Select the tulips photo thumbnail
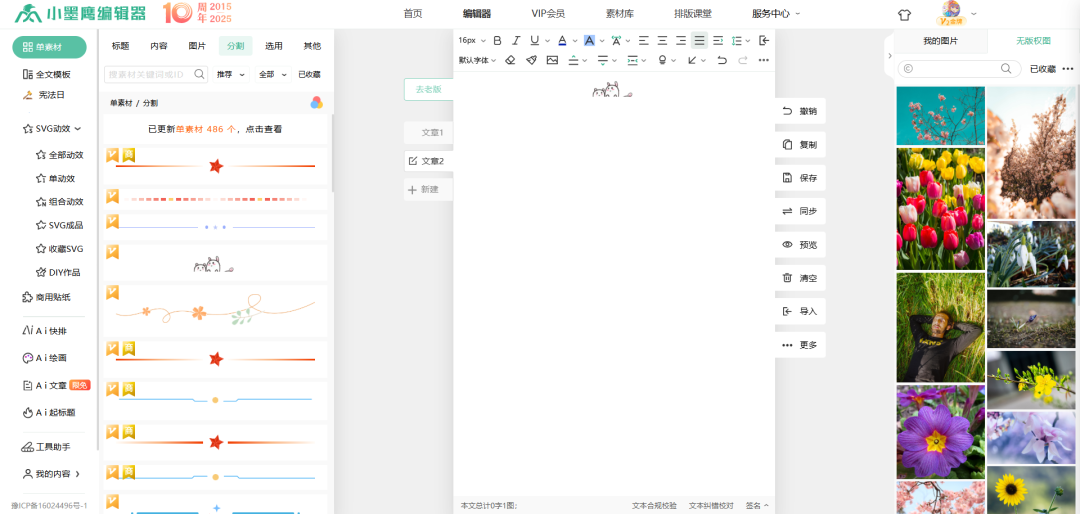Viewport: 1080px width, 514px height. pos(940,209)
